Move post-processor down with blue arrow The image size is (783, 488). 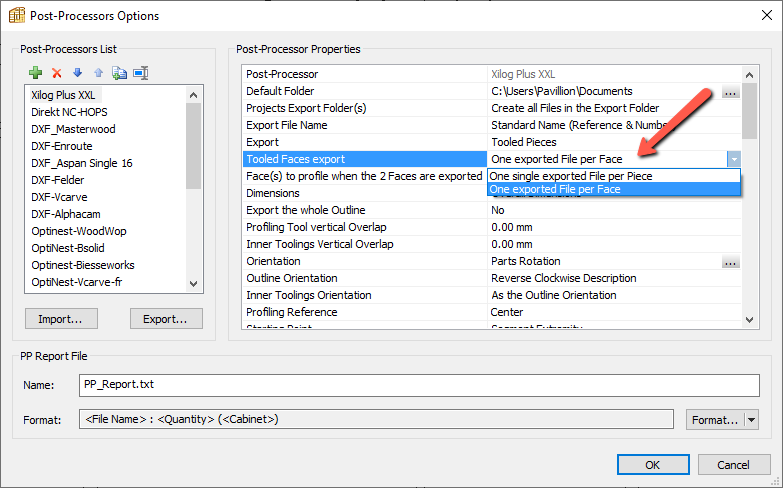coord(77,73)
